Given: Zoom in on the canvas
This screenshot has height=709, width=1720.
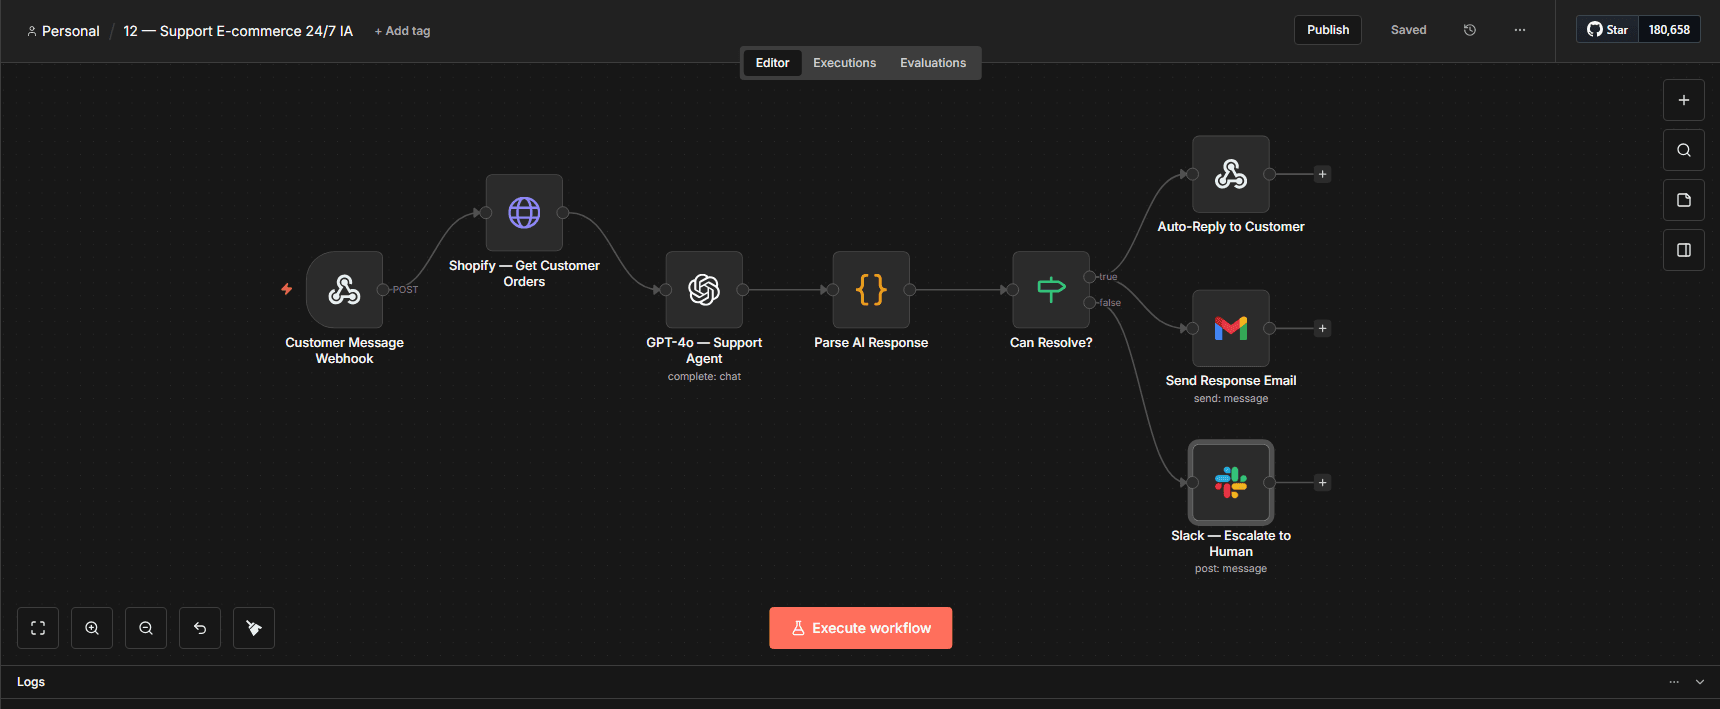Looking at the screenshot, I should point(92,628).
